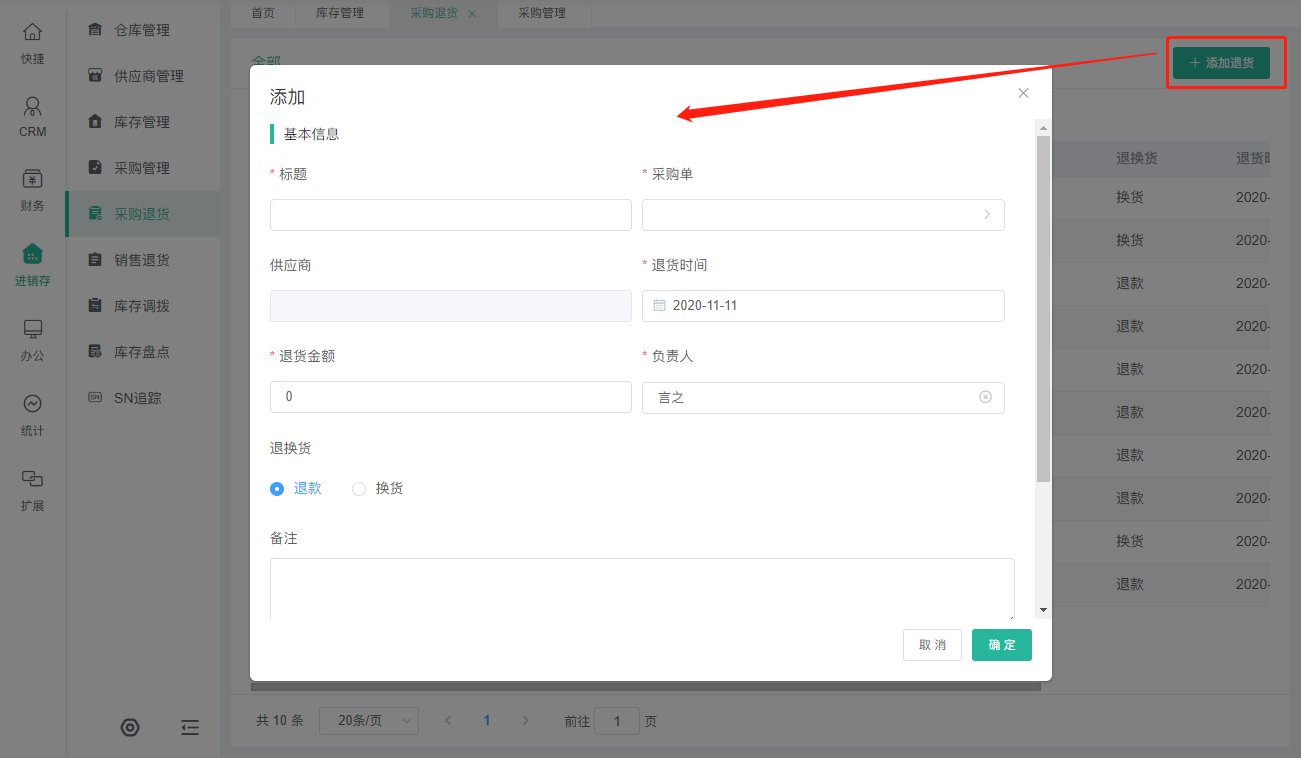Select the 换货 radio option
The width and height of the screenshot is (1301, 758).
359,489
